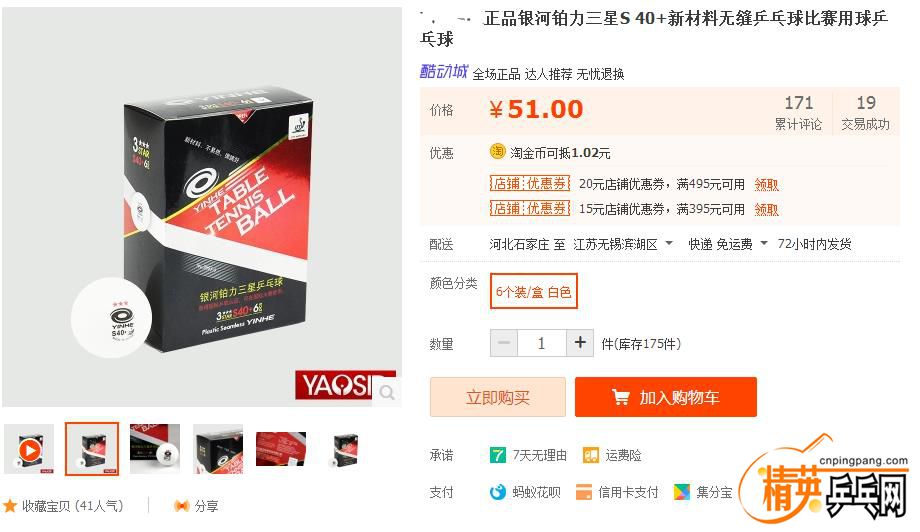This screenshot has width=920, height=532.
Task: Click the magnifier zoom icon on product image
Action: coord(387,392)
